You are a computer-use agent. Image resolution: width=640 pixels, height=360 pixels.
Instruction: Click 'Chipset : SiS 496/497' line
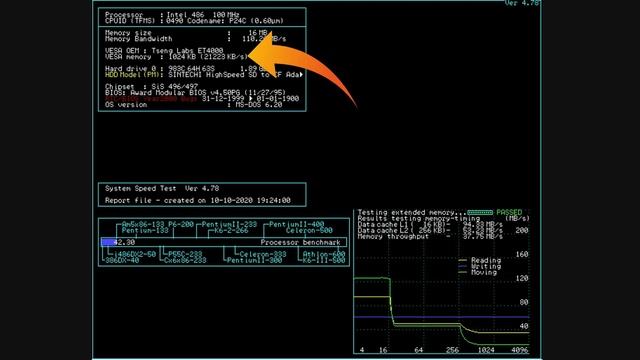(x=151, y=87)
